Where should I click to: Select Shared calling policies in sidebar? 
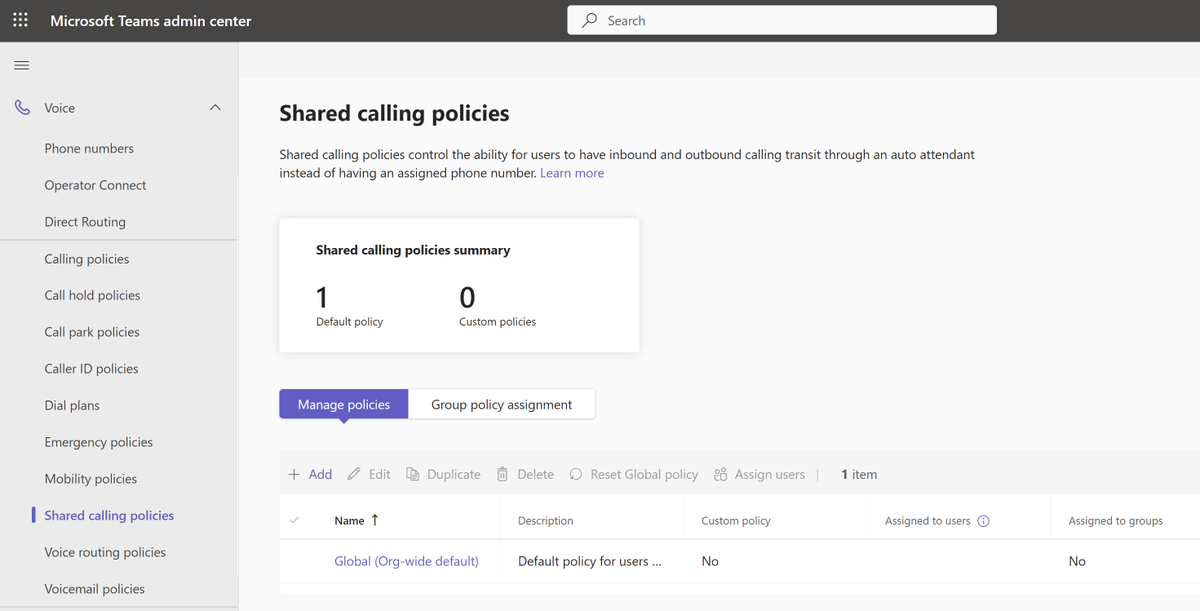click(x=109, y=515)
